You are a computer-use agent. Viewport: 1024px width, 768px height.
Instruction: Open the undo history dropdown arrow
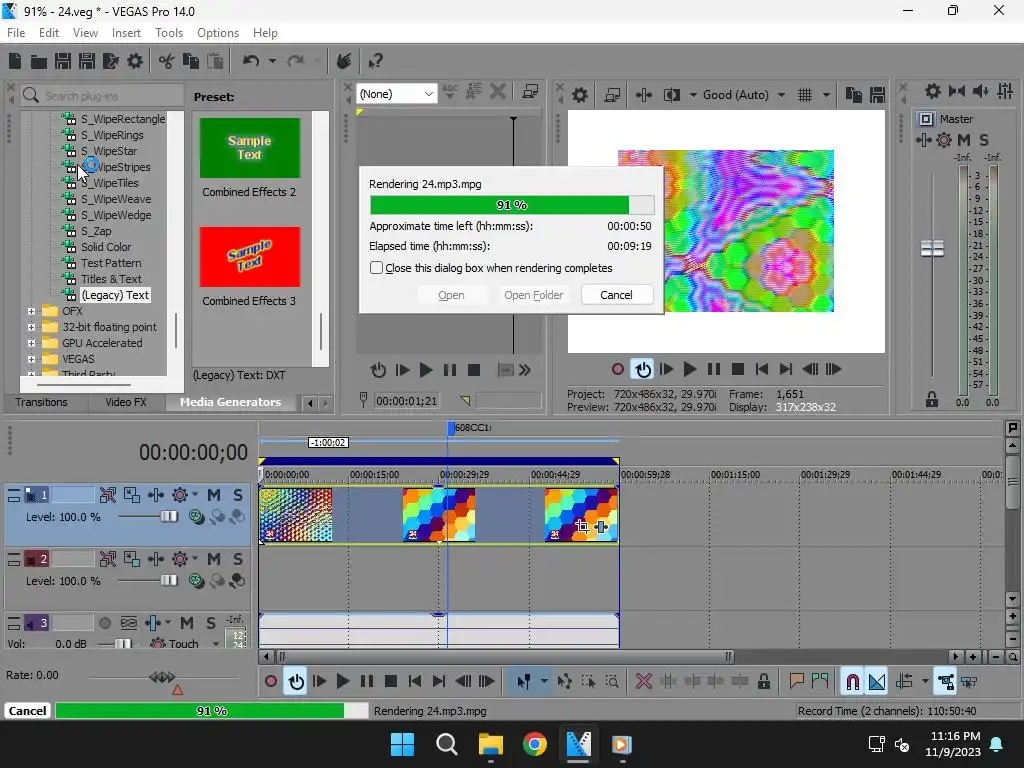pyautogui.click(x=272, y=61)
